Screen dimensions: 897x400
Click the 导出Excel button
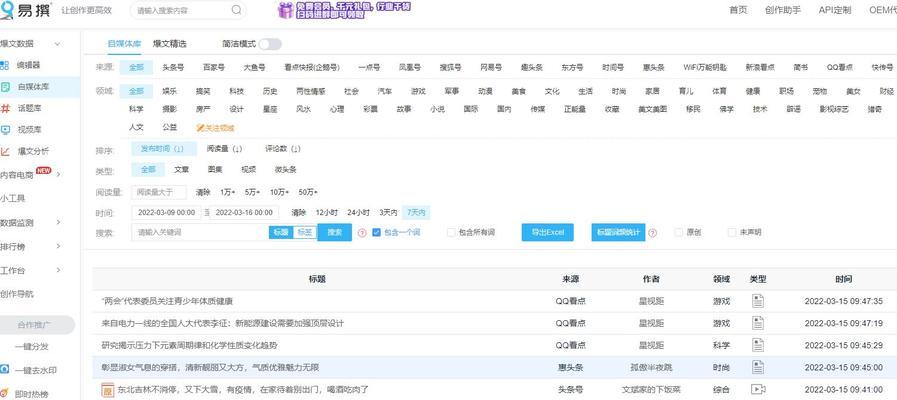pyautogui.click(x=547, y=232)
